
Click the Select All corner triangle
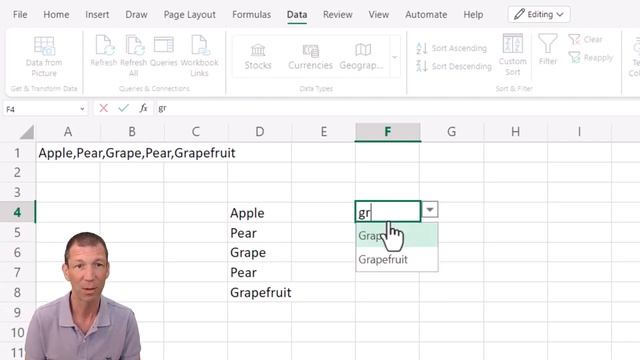pos(27,132)
